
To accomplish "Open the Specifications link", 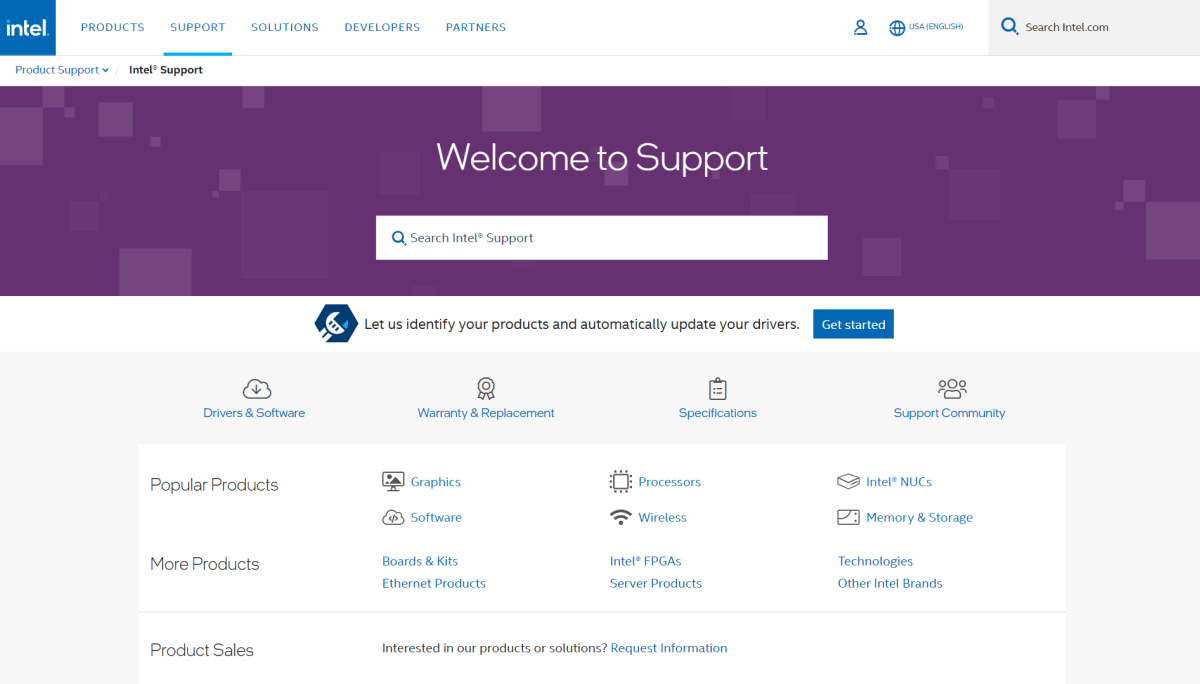I will pyautogui.click(x=718, y=413).
